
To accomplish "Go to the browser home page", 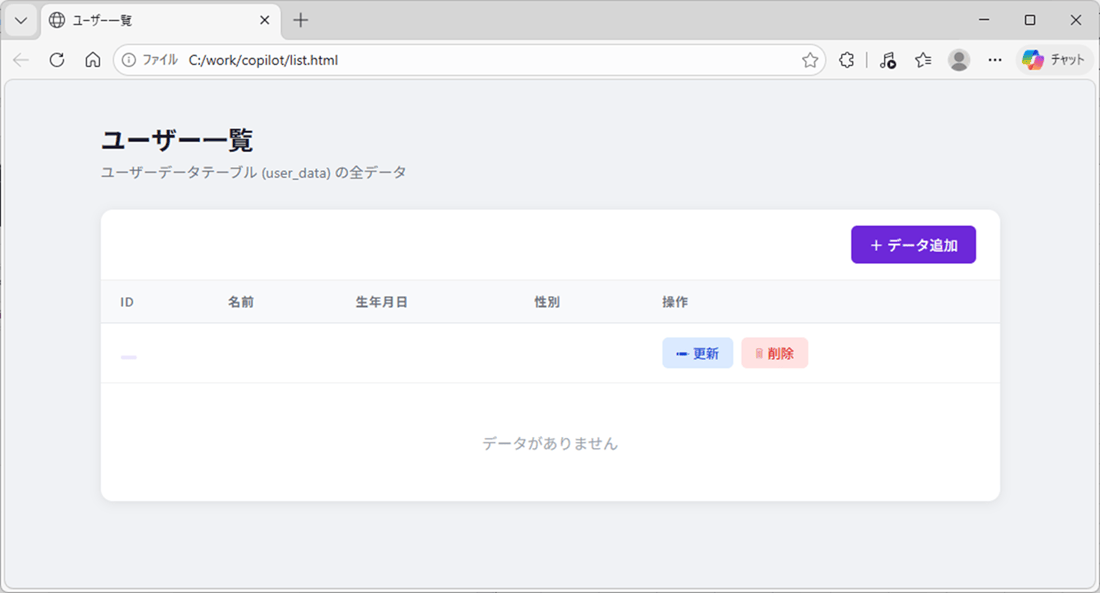I will pyautogui.click(x=93, y=60).
